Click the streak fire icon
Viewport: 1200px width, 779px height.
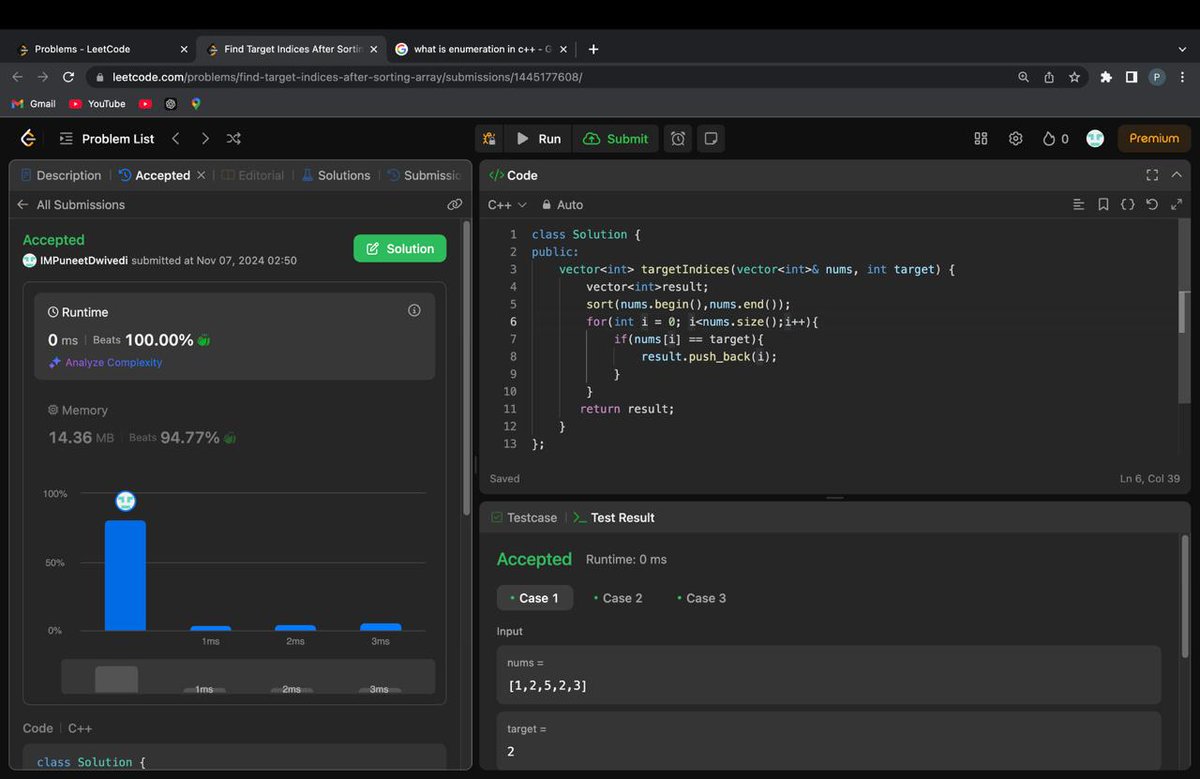pos(1049,138)
